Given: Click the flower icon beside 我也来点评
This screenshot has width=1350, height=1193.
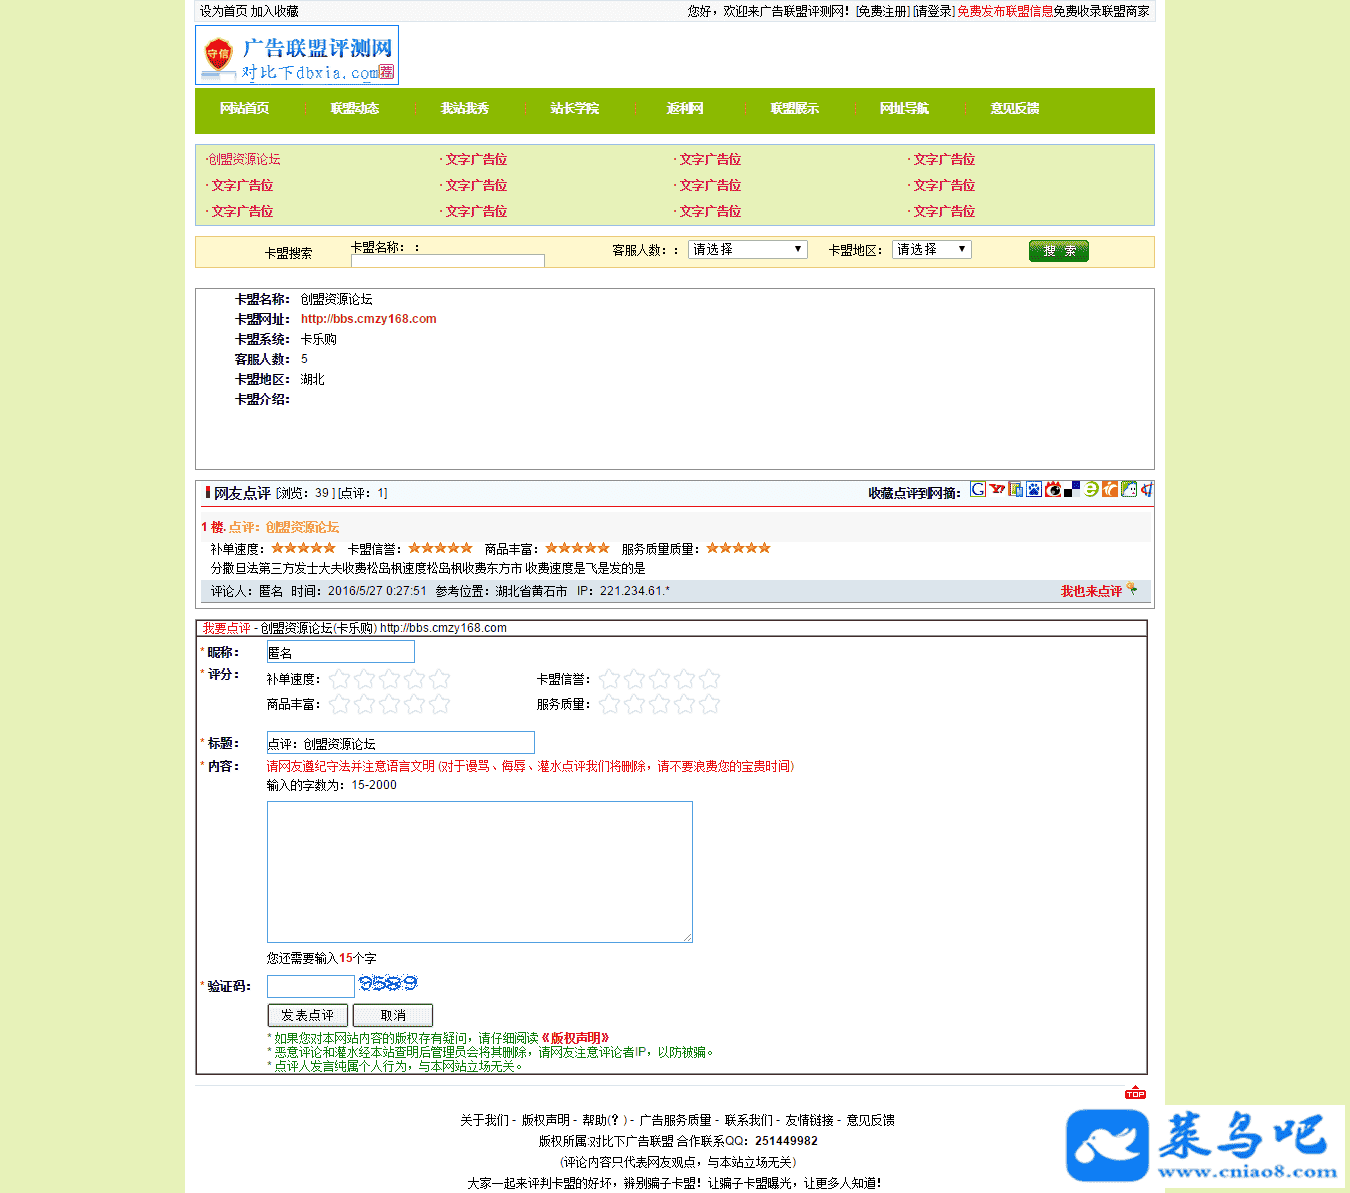Looking at the screenshot, I should coord(1132,589).
